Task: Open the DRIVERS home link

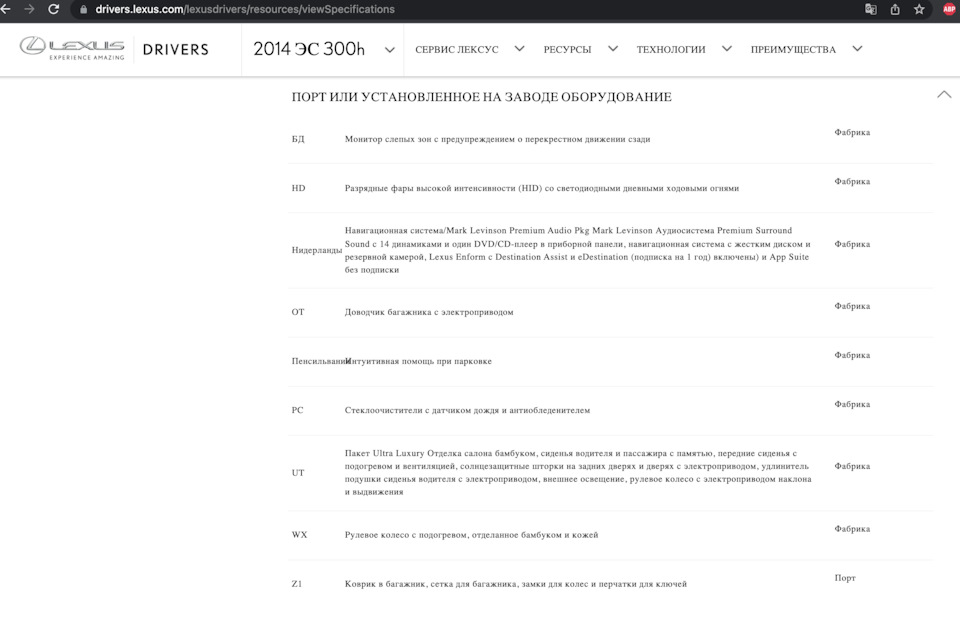Action: click(x=176, y=50)
